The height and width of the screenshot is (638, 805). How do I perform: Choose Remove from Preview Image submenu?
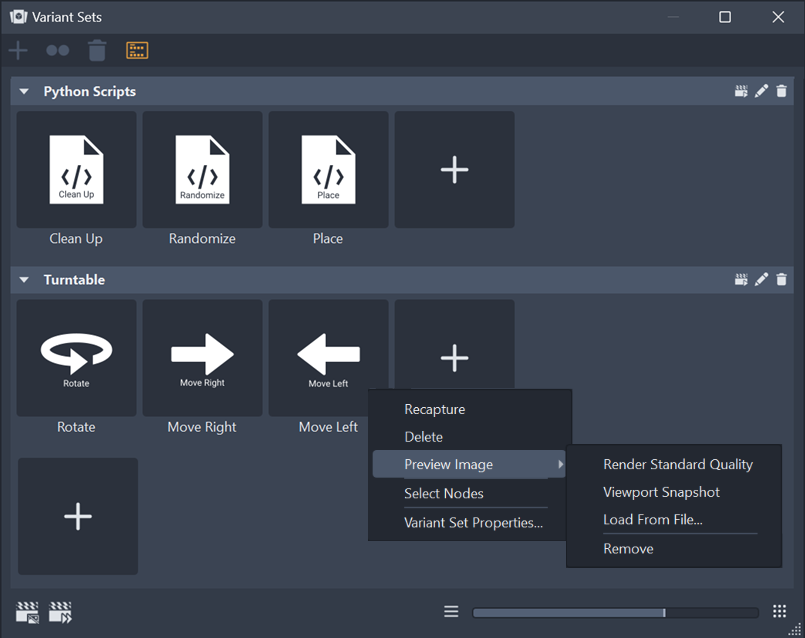[628, 549]
